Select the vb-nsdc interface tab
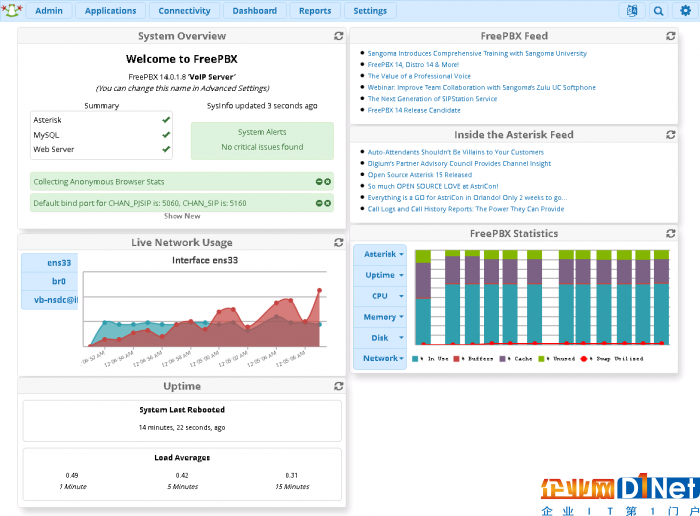 point(50,300)
